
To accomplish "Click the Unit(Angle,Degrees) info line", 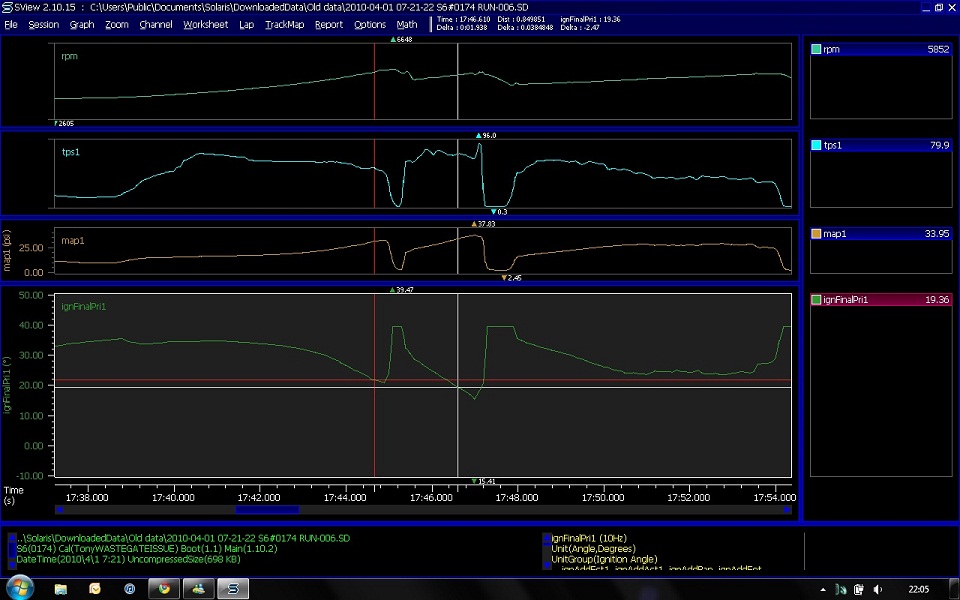I will click(x=593, y=549).
